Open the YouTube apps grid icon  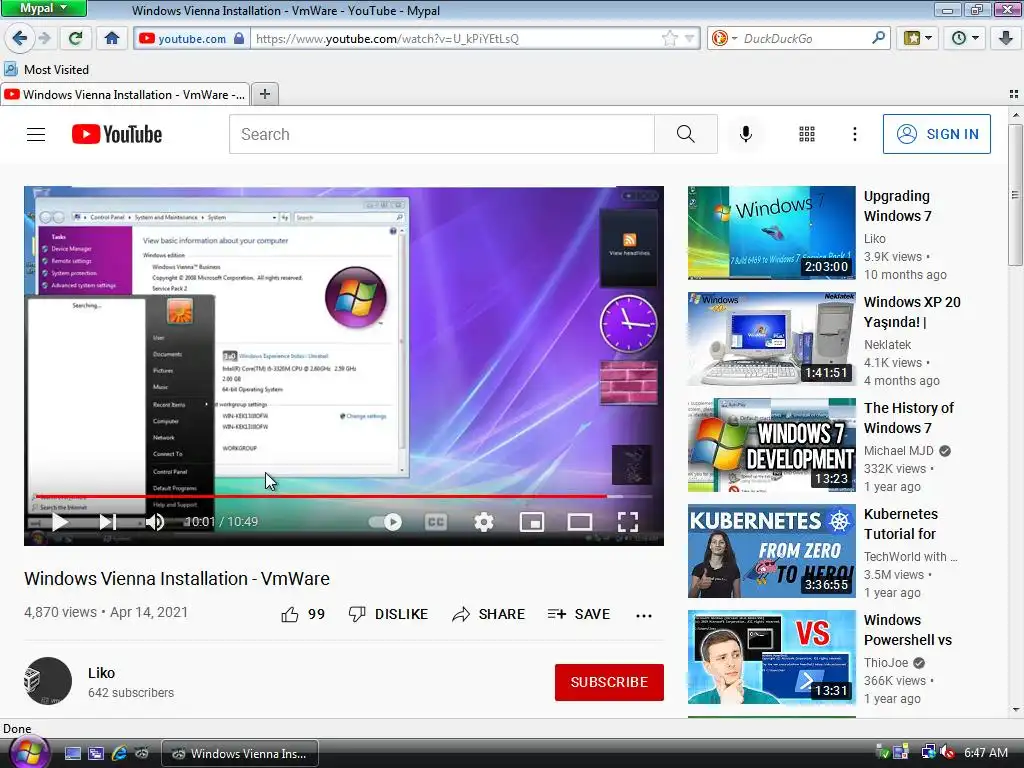[807, 134]
